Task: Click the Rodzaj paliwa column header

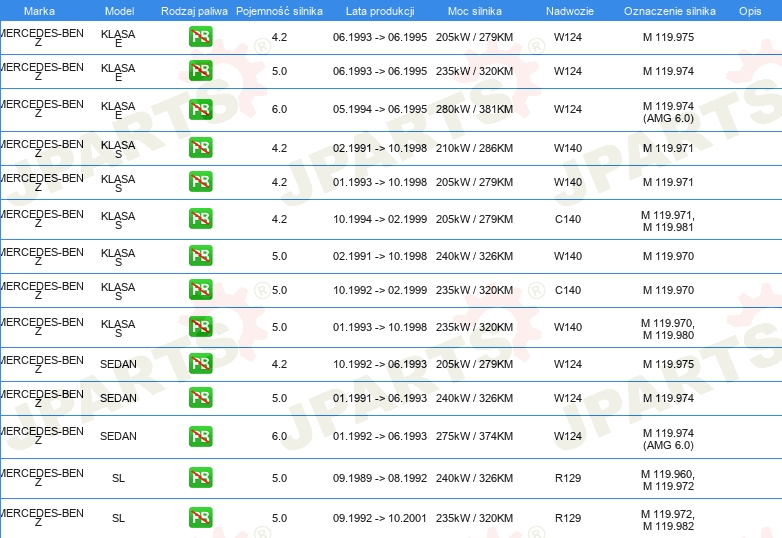Action: coord(195,11)
